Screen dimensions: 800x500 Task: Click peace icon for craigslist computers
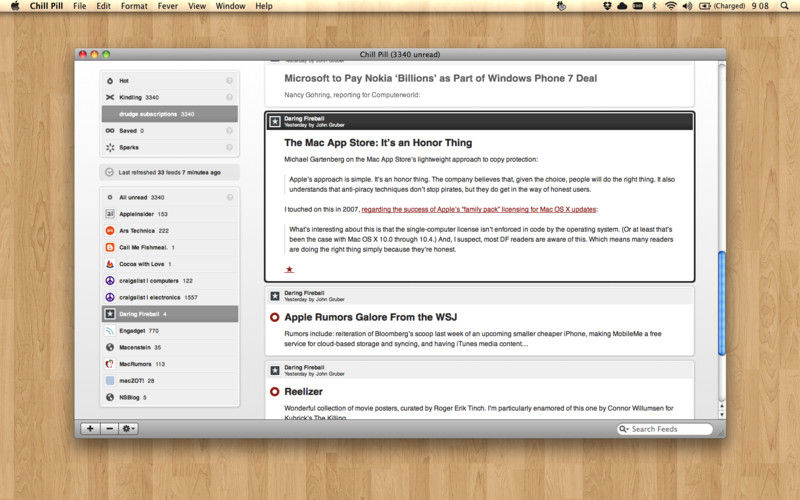pyautogui.click(x=110, y=281)
